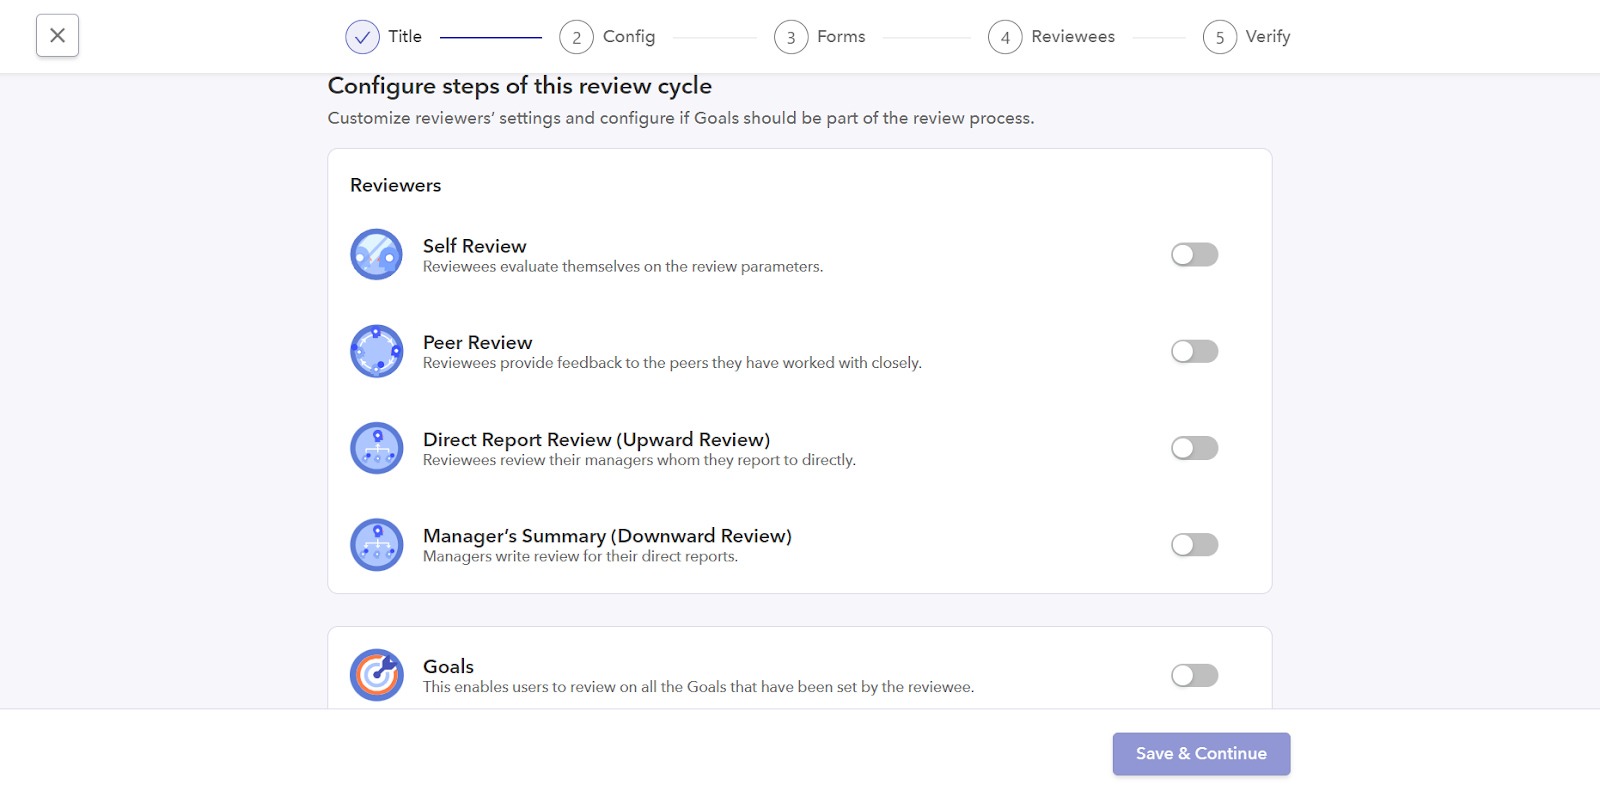Click the Self Review heading
This screenshot has width=1600, height=785.
click(x=474, y=246)
